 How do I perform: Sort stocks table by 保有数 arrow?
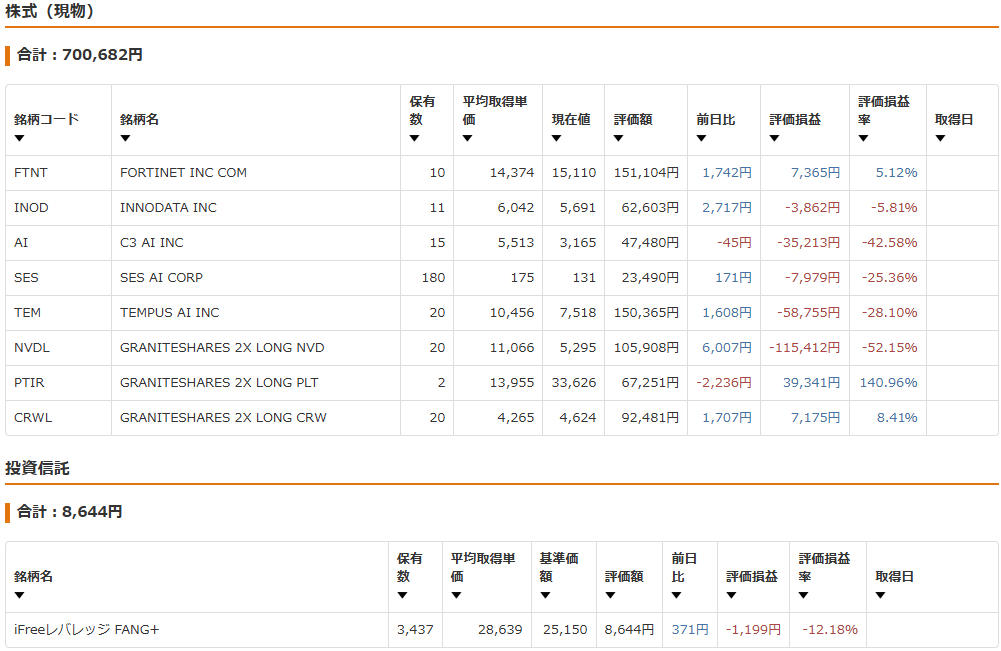[414, 138]
